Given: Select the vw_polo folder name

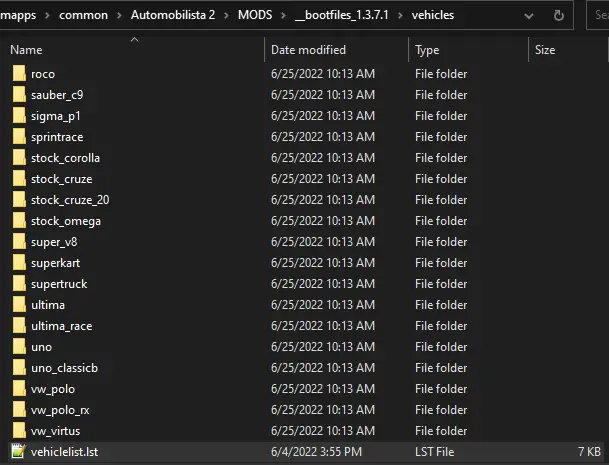Looking at the screenshot, I should (53, 389).
